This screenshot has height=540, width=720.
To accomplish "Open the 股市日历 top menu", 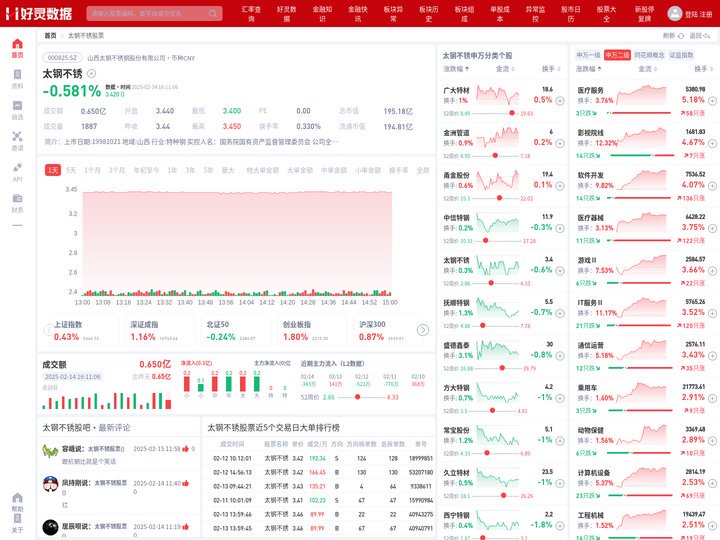I will pyautogui.click(x=571, y=14).
